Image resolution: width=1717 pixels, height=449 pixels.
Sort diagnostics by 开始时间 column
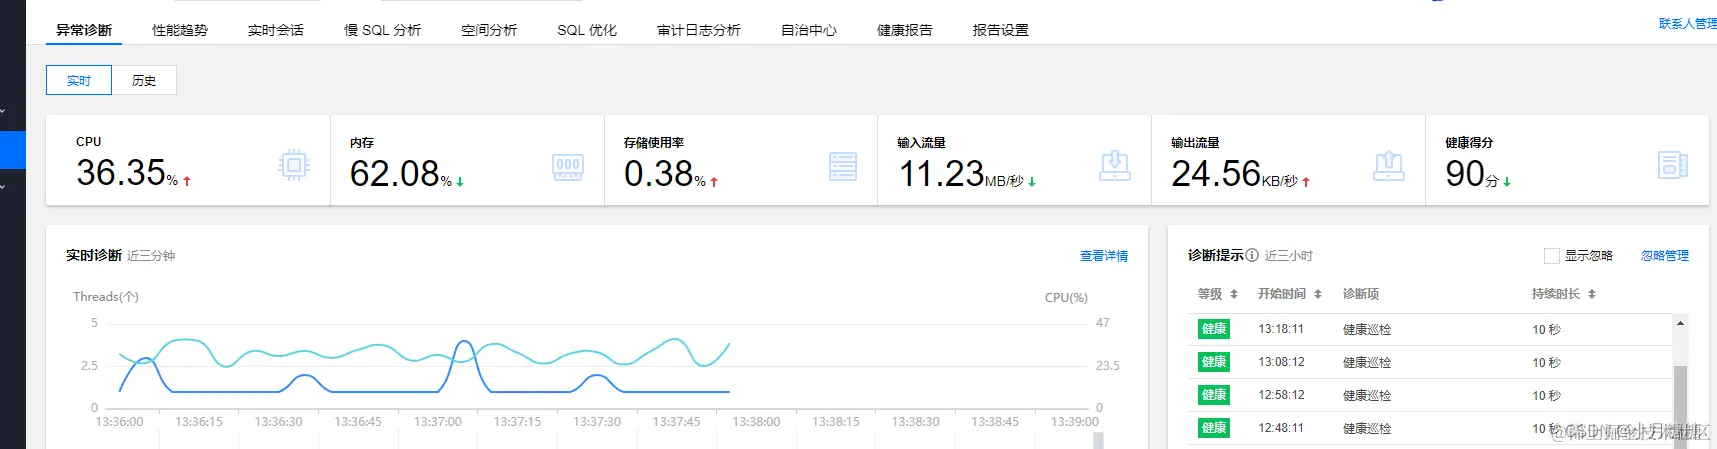click(x=1318, y=294)
